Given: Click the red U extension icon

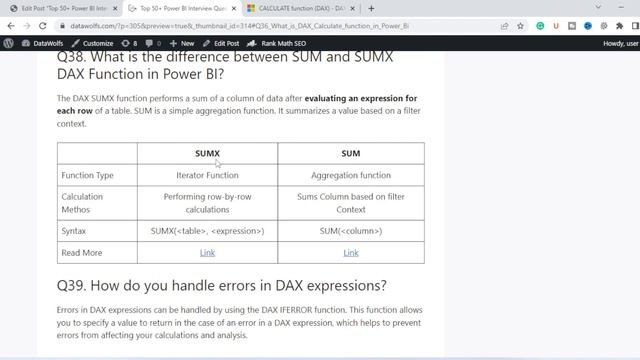Looking at the screenshot, I should (x=556, y=26).
